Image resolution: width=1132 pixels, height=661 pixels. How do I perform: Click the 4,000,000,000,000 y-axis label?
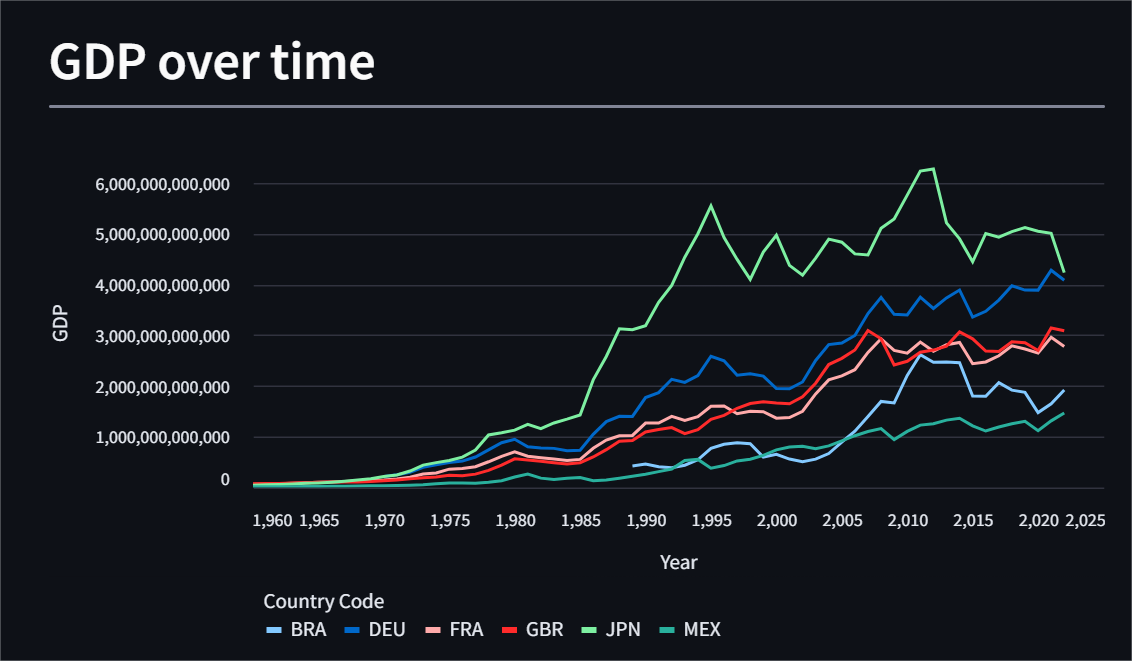162,286
